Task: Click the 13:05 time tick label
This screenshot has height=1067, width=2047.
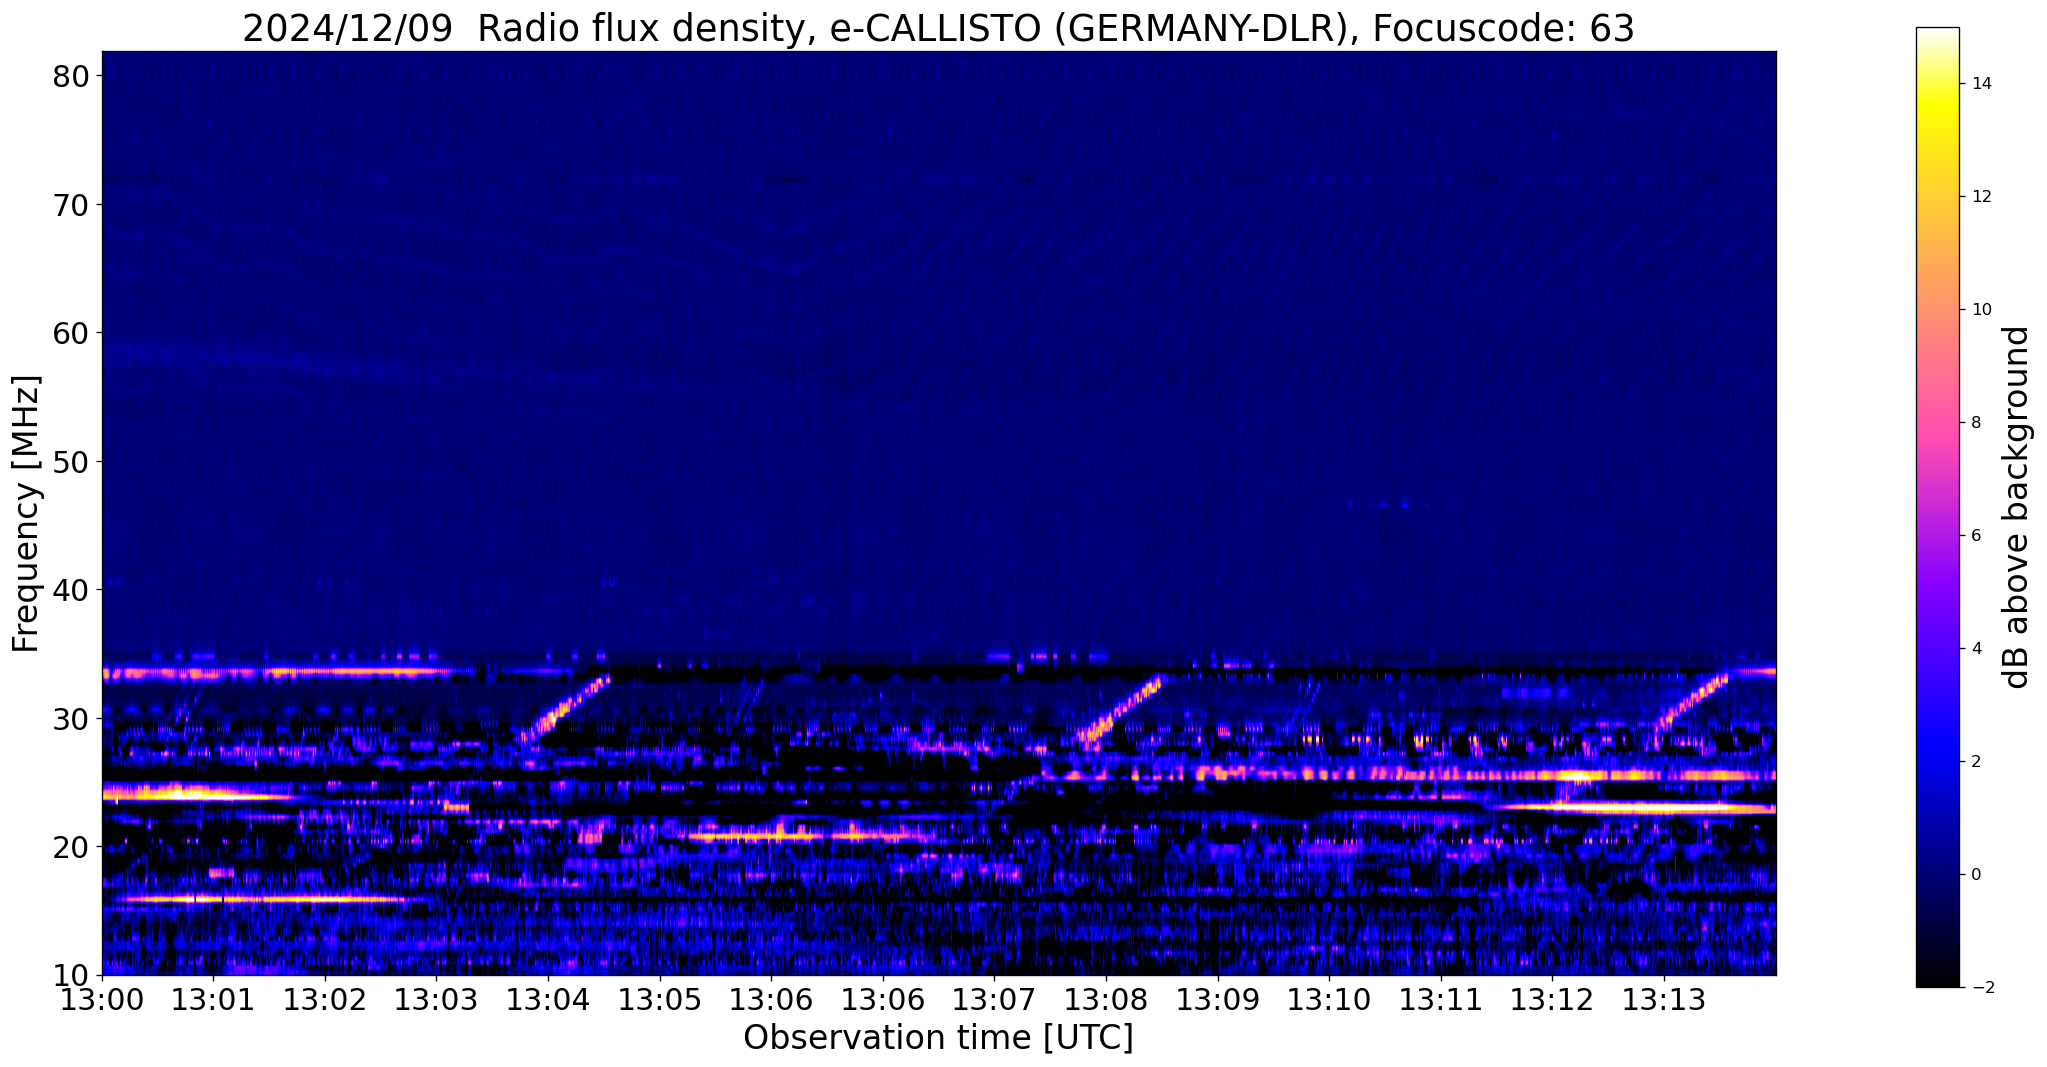Action: (660, 1001)
